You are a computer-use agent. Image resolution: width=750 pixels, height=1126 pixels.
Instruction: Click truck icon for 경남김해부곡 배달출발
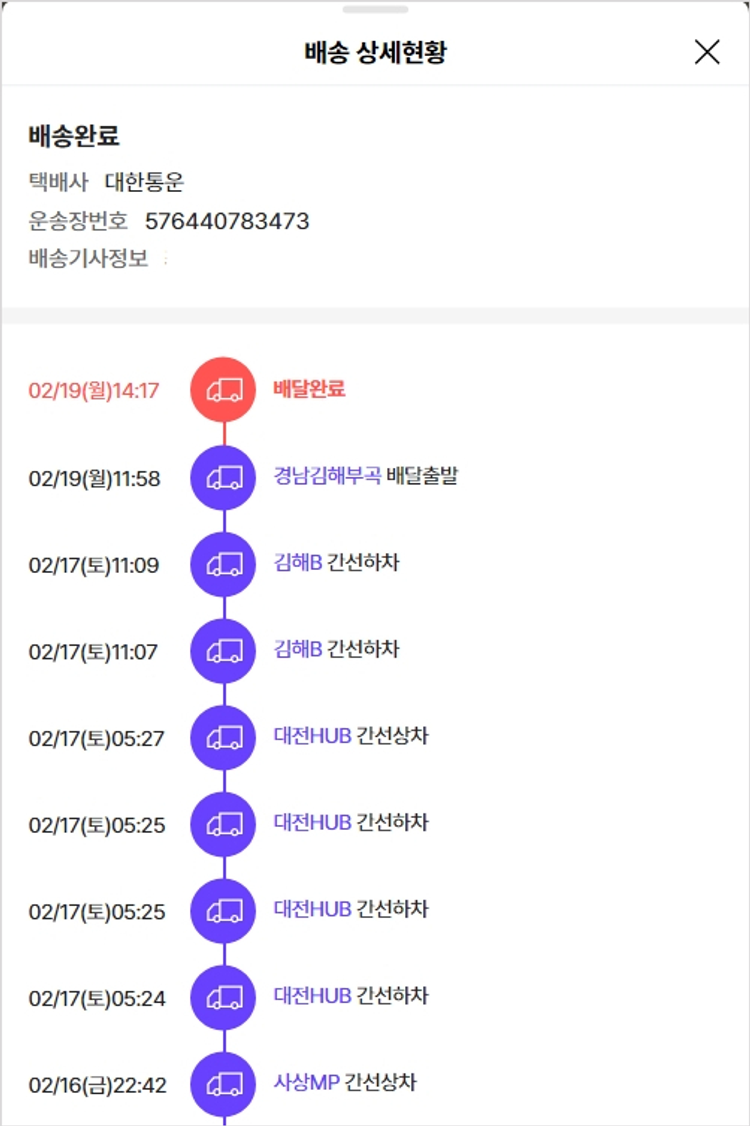[x=224, y=478]
